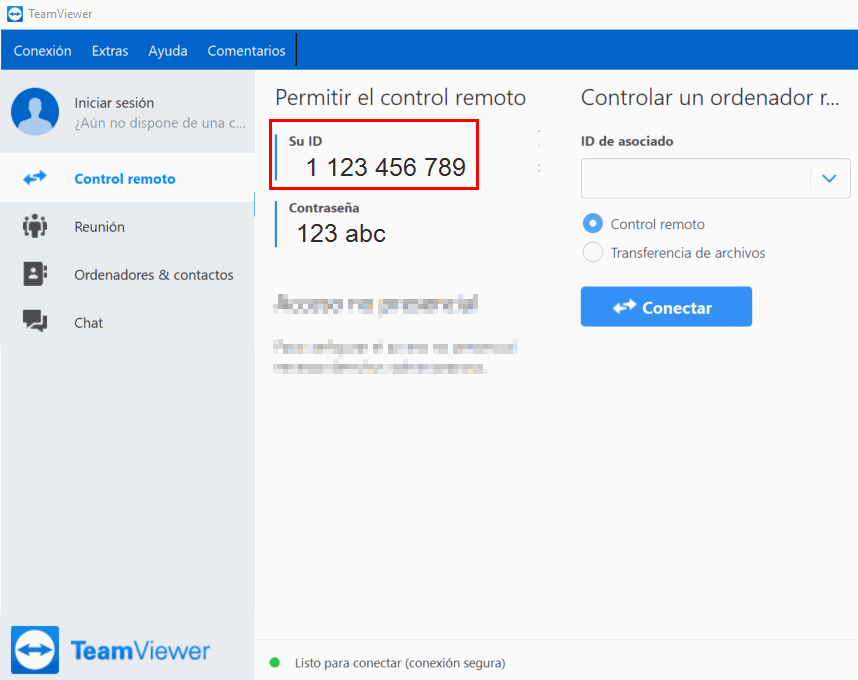The height and width of the screenshot is (680, 858).
Task: Click the Chat bubbles icon
Action: tap(35, 321)
